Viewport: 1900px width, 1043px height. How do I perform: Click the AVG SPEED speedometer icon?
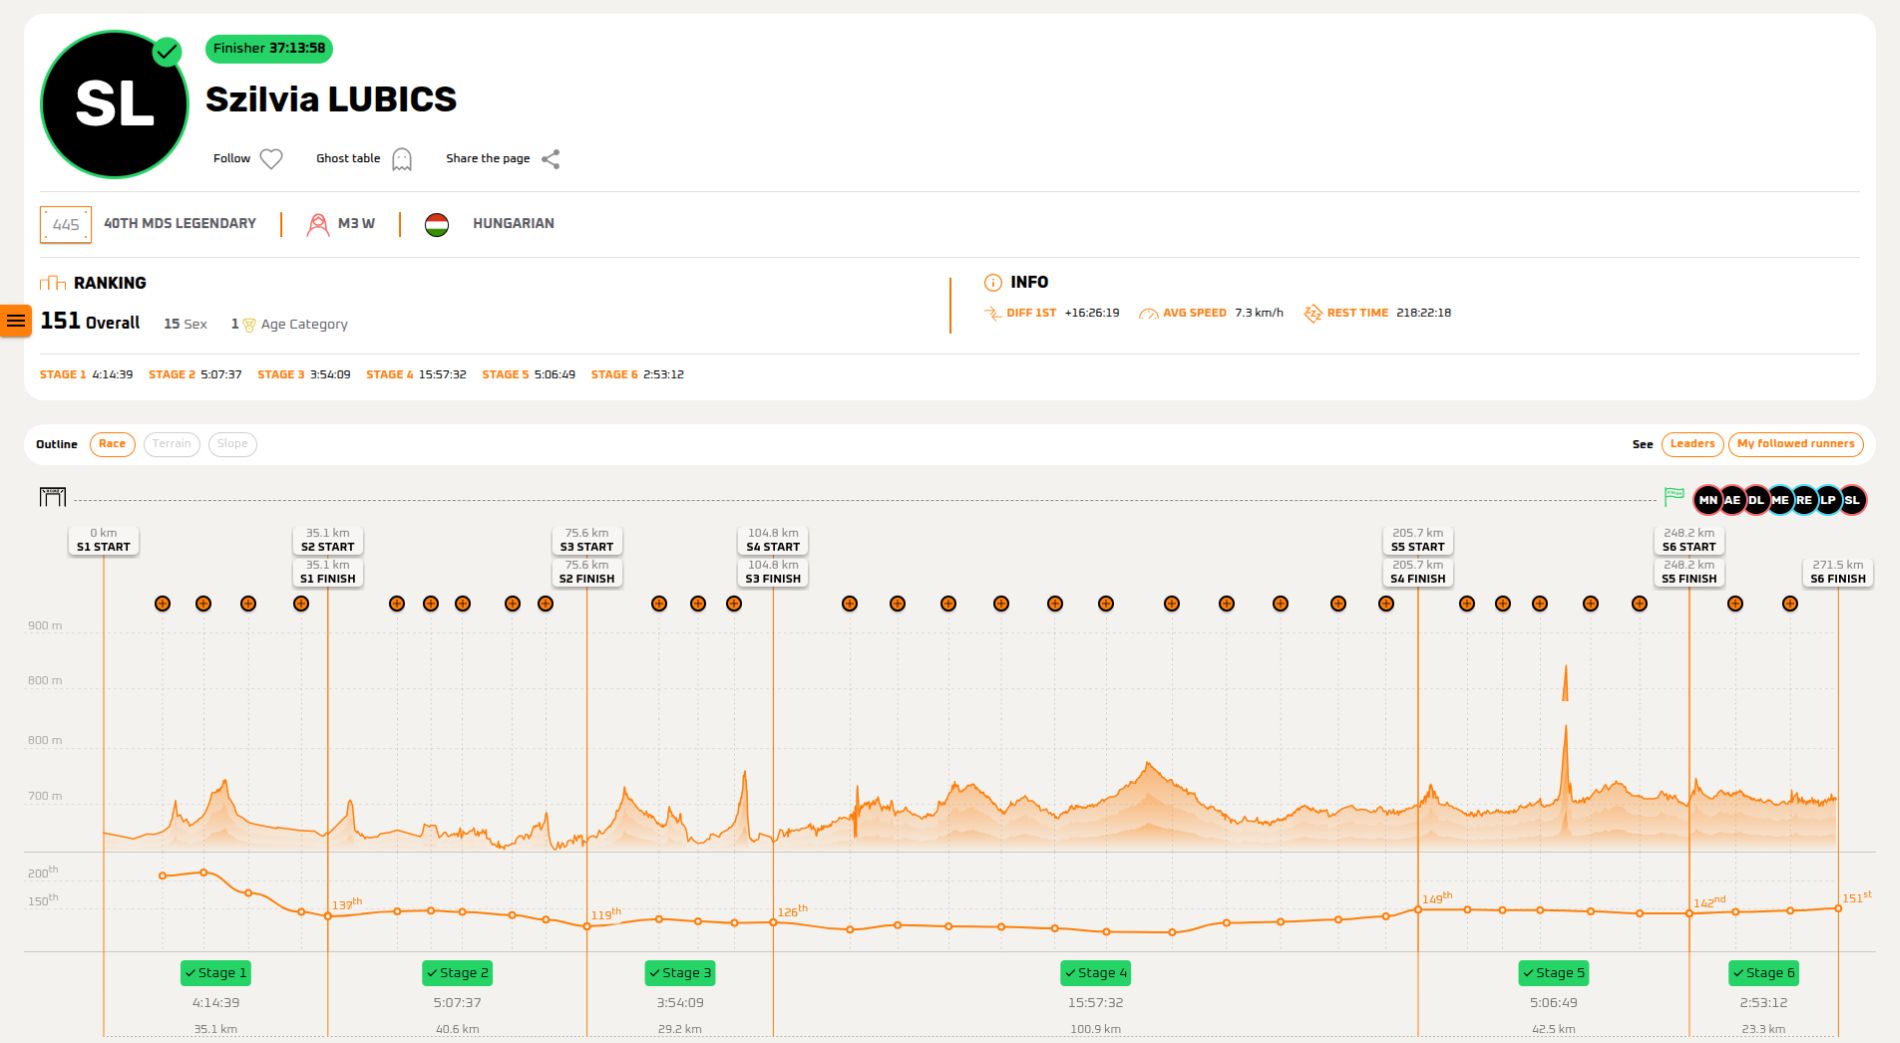coord(1148,312)
